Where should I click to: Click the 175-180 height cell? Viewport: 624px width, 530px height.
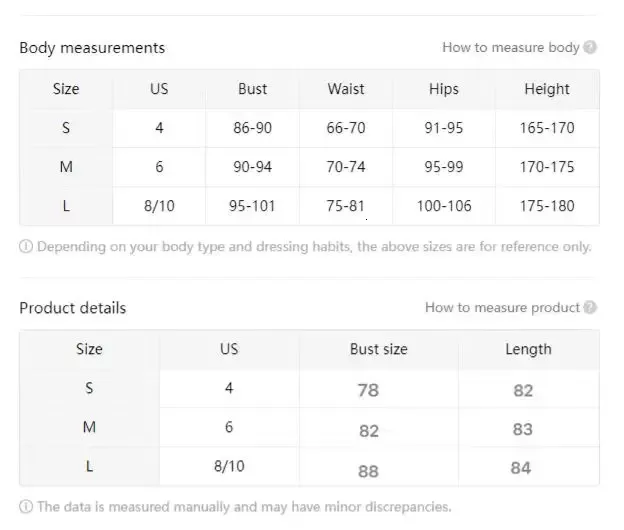coord(547,206)
